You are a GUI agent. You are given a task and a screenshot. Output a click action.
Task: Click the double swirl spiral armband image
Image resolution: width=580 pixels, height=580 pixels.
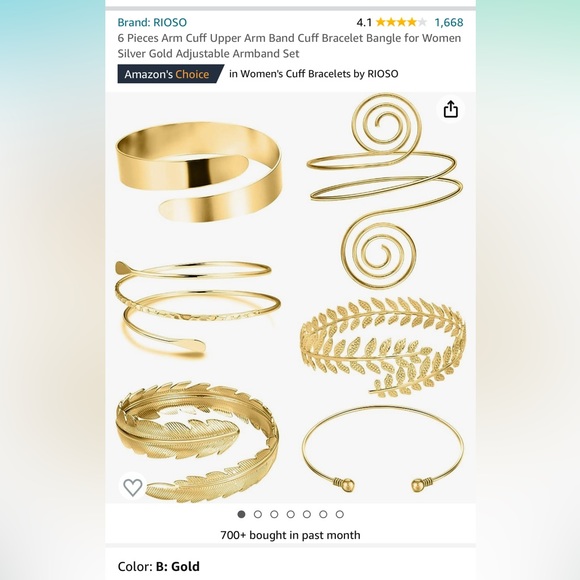(385, 190)
